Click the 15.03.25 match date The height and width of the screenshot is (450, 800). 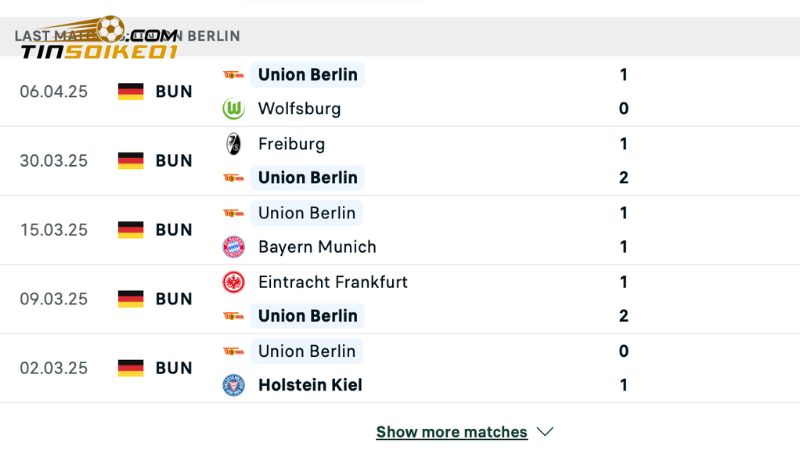[54, 229]
